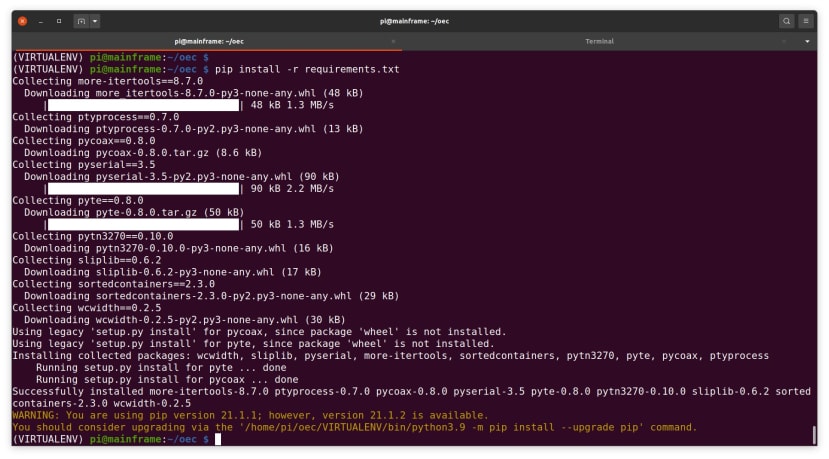Click the terminal scrollbar handle
Screen dimensions: 829x459
pos(814,435)
